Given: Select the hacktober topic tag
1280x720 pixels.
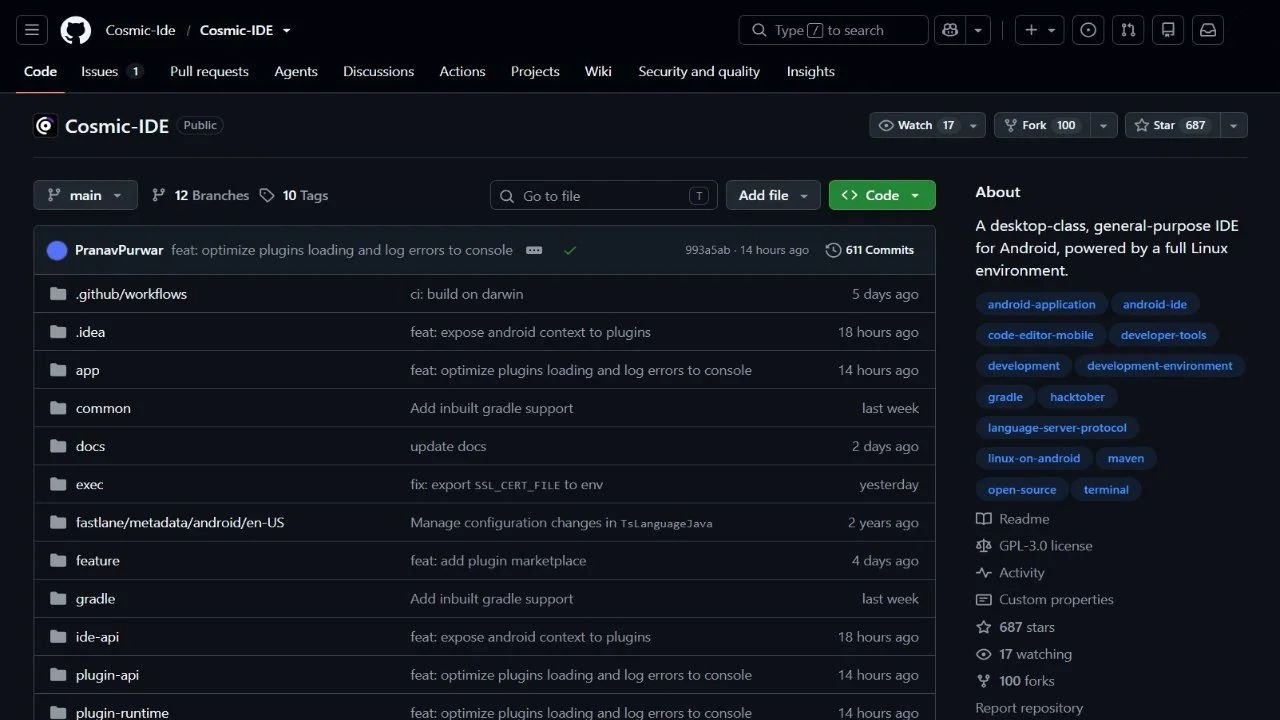Looking at the screenshot, I should pyautogui.click(x=1077, y=397).
